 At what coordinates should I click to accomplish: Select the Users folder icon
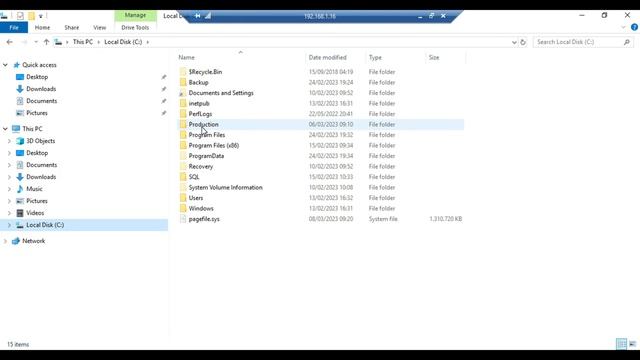coord(183,198)
